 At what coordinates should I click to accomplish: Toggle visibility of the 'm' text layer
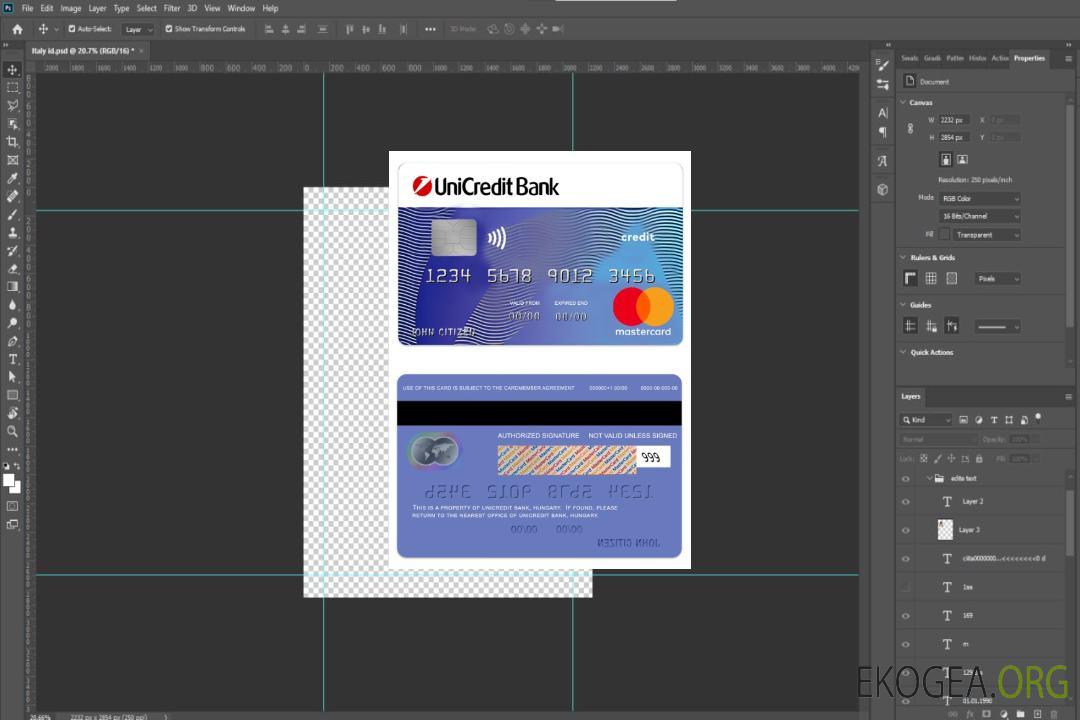(906, 645)
